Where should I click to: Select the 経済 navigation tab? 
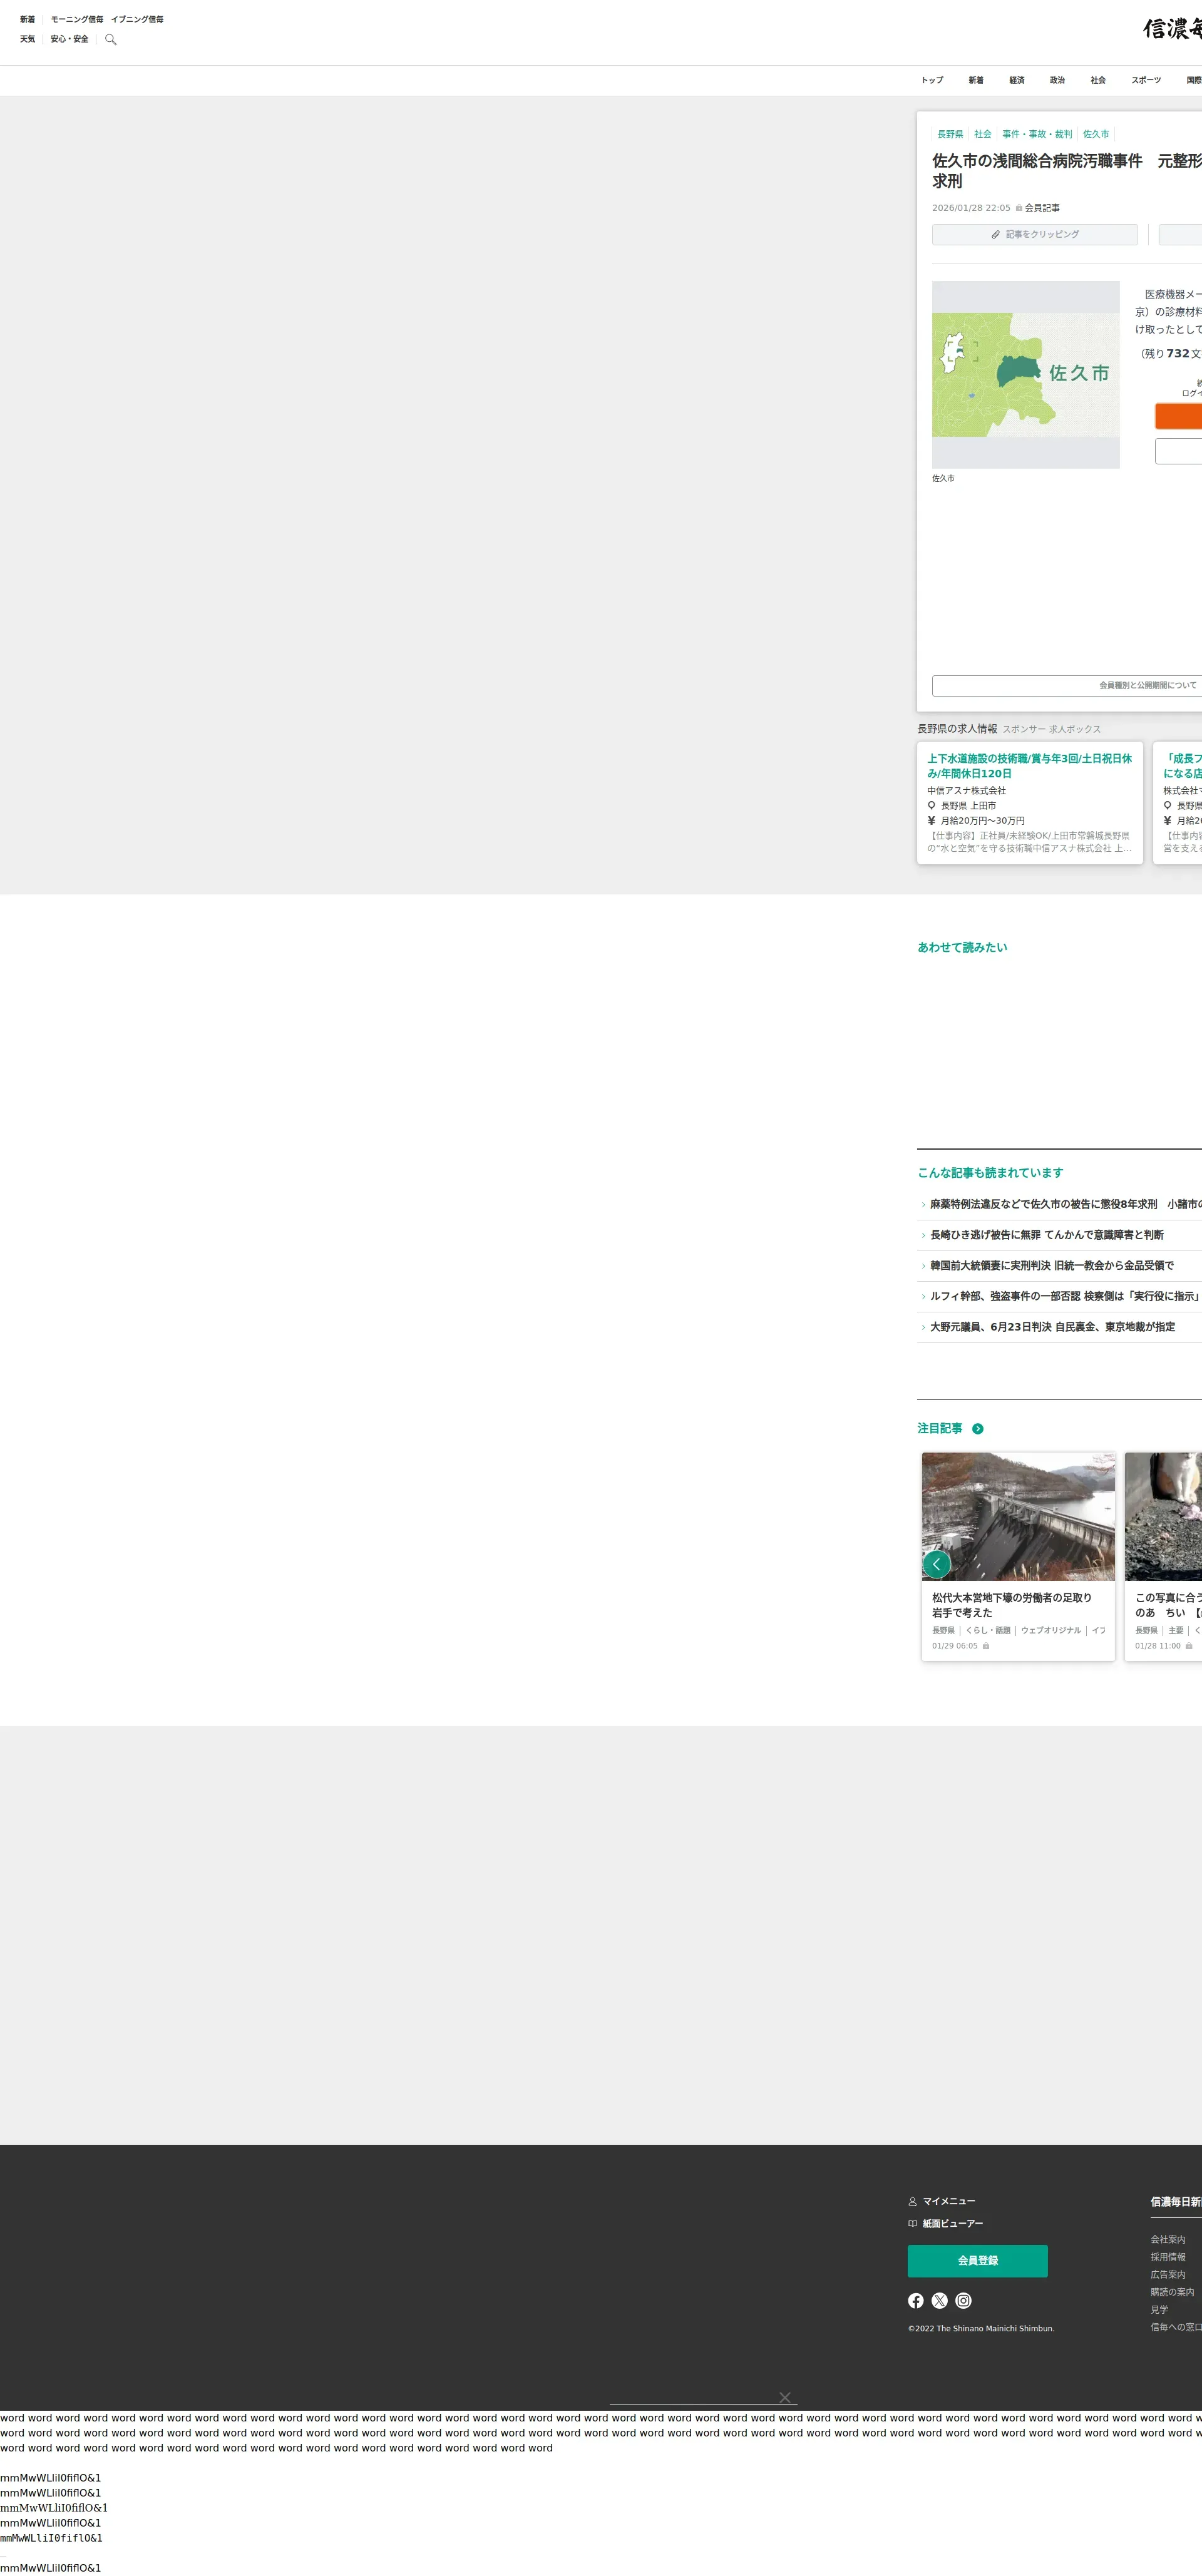click(x=1016, y=80)
